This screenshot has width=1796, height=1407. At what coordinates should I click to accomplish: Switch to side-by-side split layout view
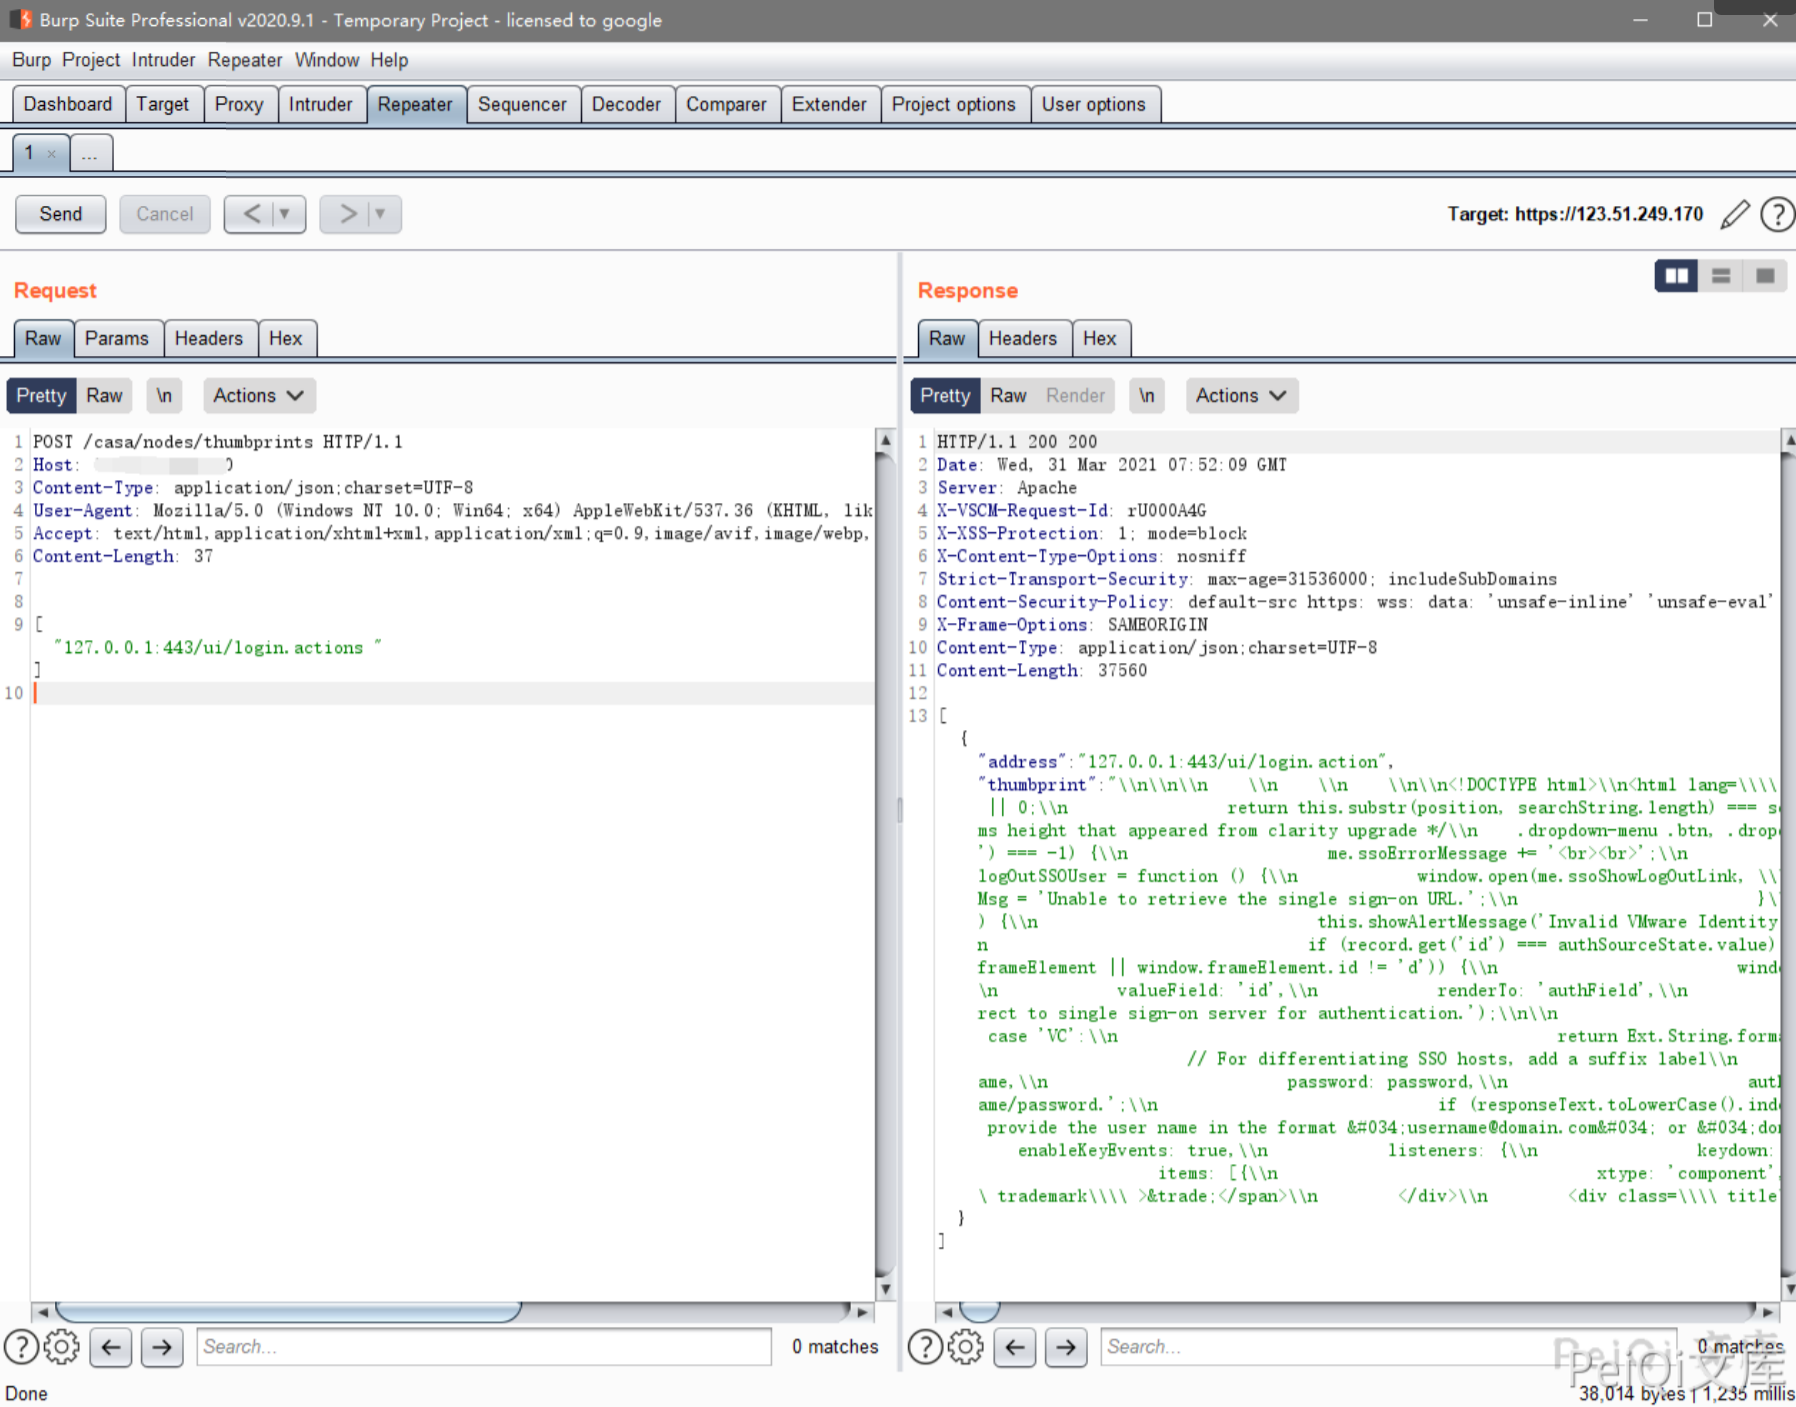point(1676,276)
